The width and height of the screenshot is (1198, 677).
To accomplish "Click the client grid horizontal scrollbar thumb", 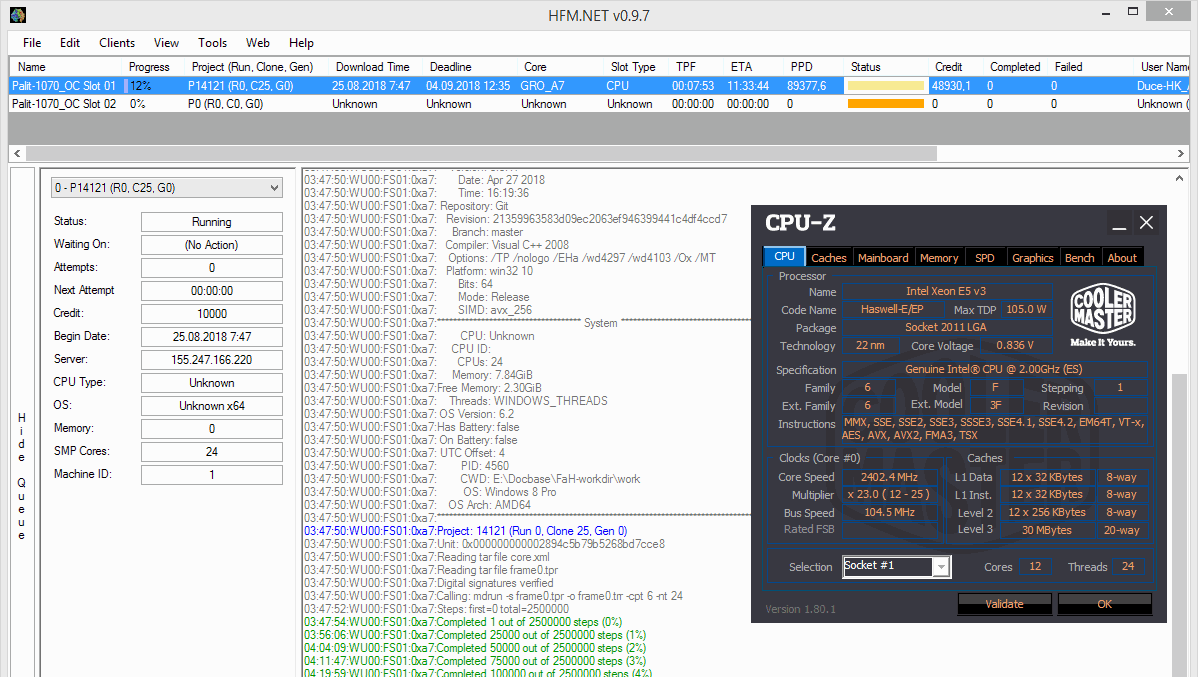I will tap(481, 154).
